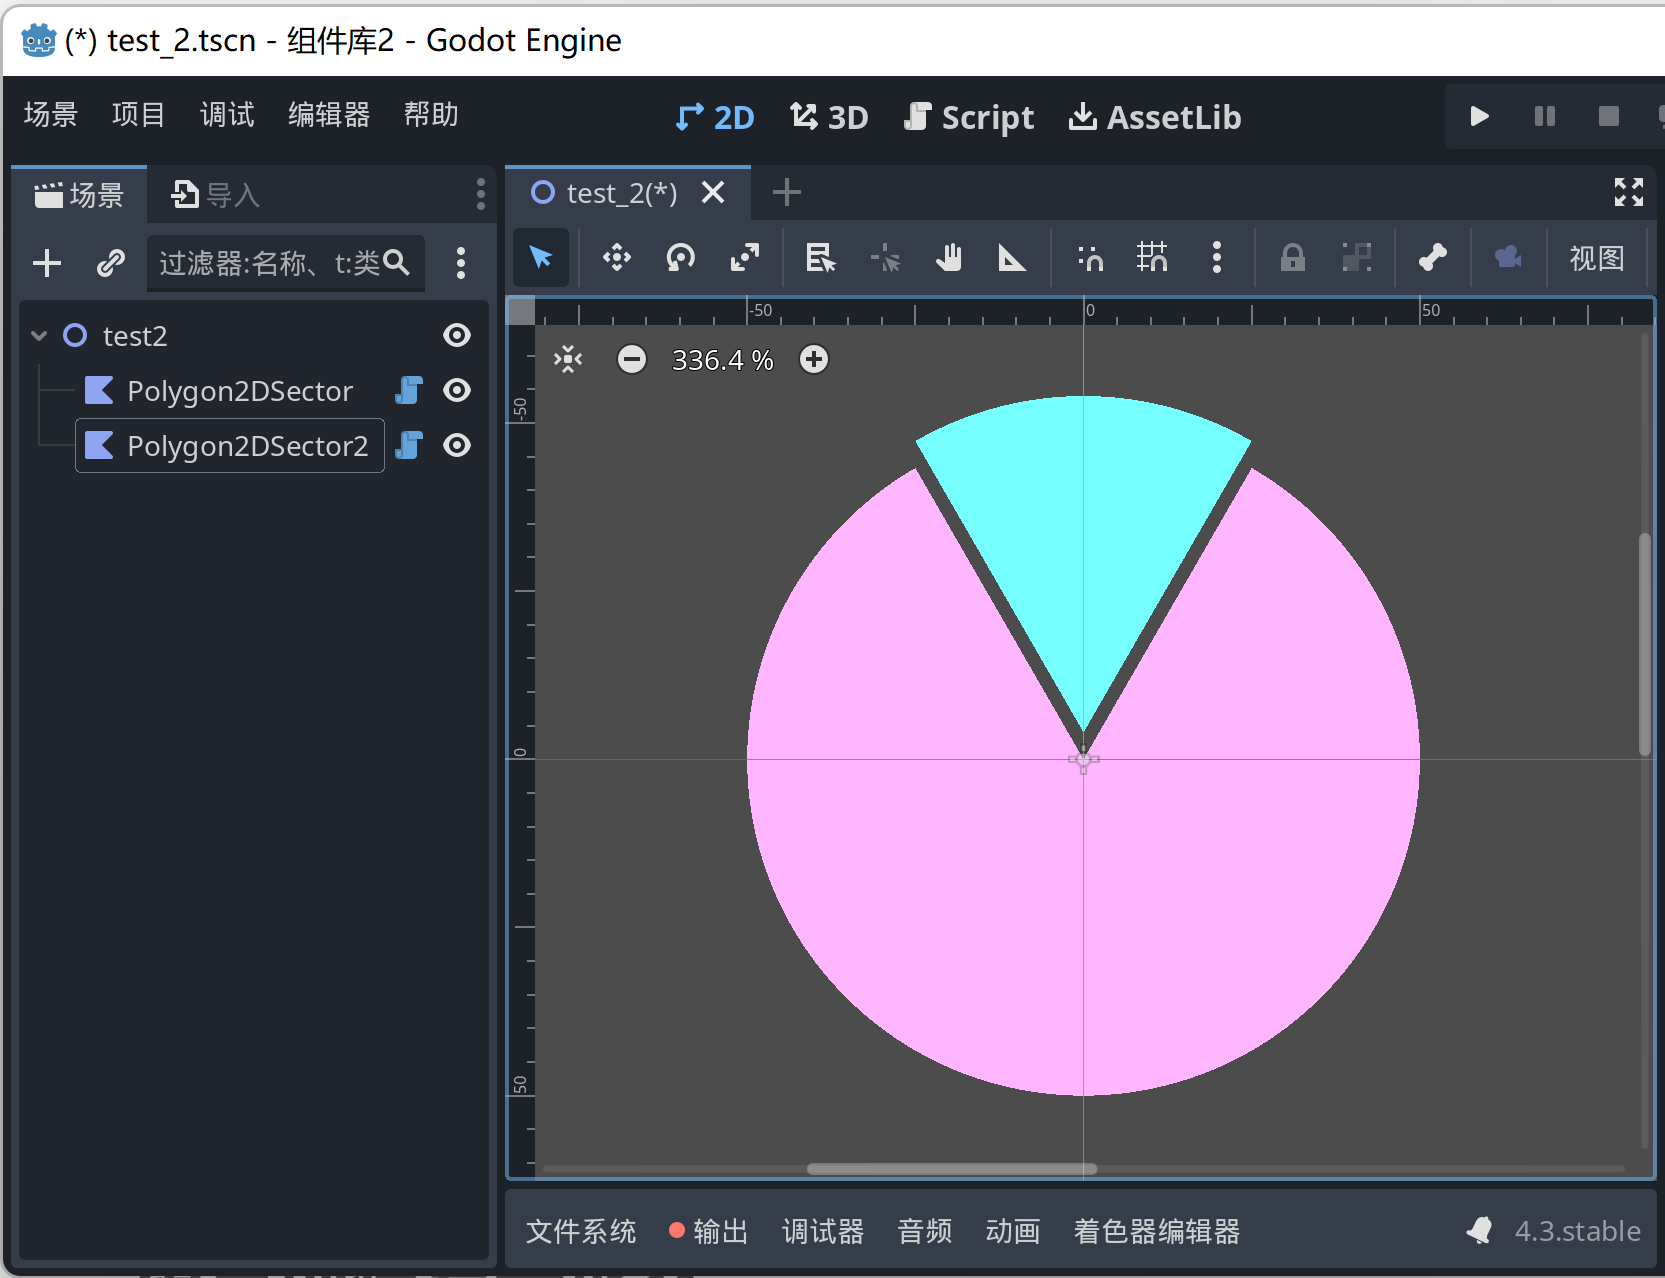Viewport: 1665px width, 1278px height.
Task: Hide the Polygon2DSector node
Action: pos(457,390)
